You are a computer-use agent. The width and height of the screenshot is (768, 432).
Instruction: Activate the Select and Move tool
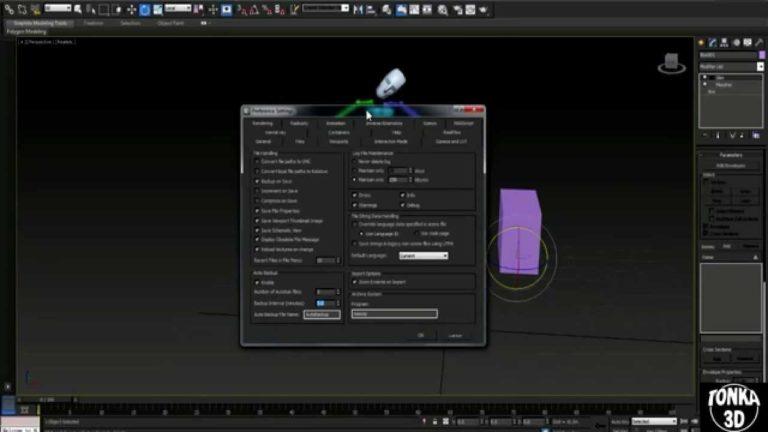[x=131, y=9]
